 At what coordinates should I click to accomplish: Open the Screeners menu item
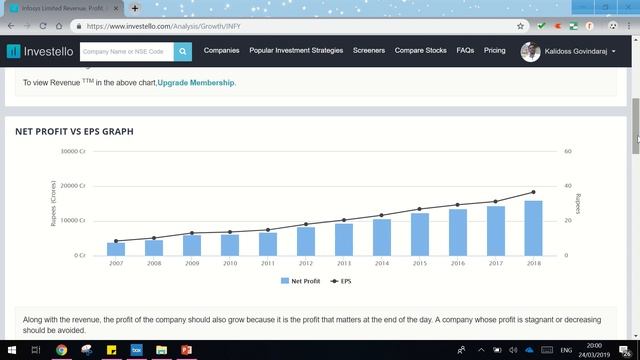[369, 51]
